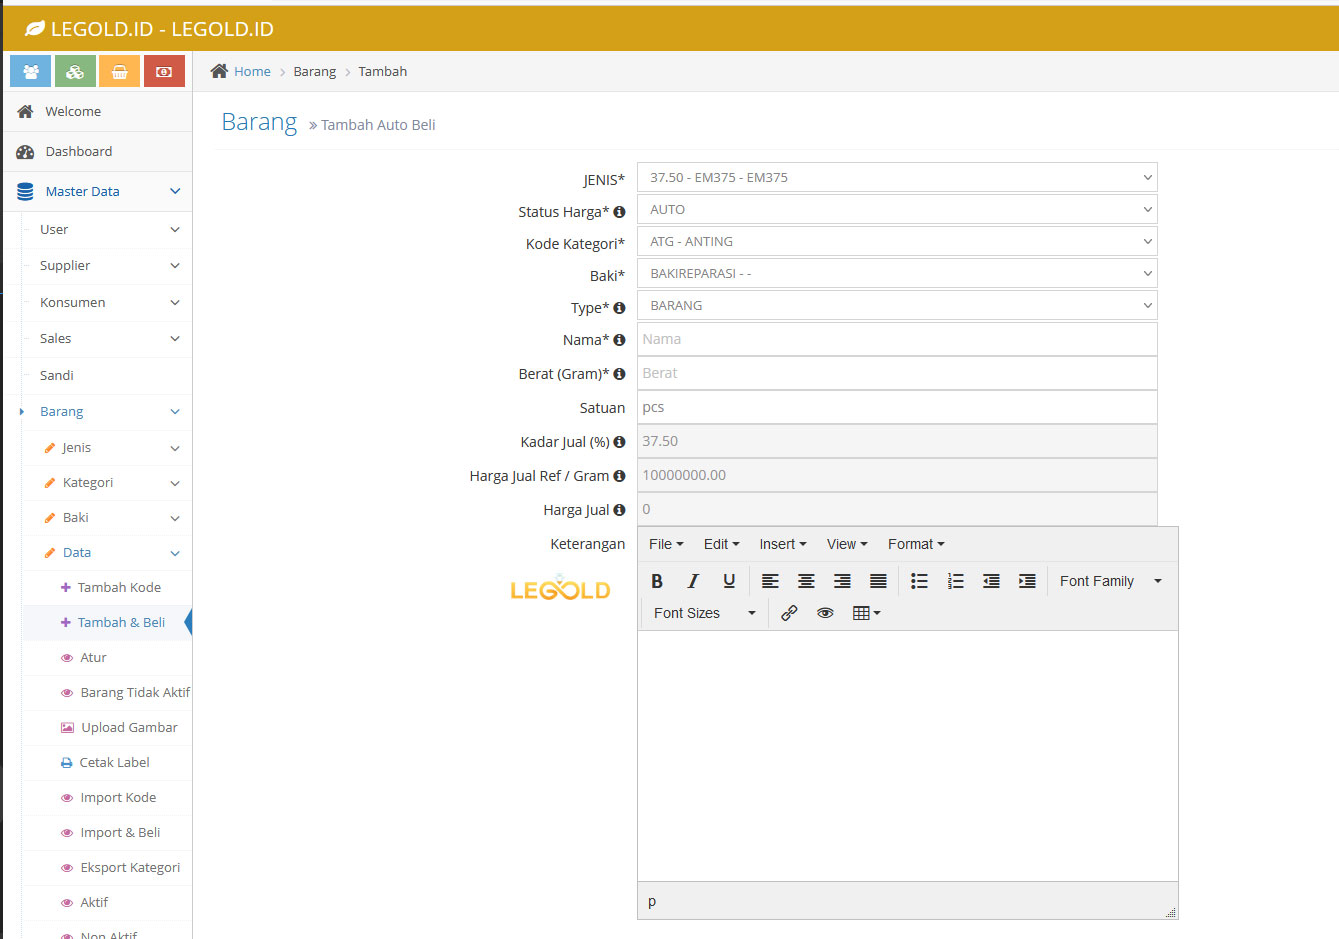The image size is (1339, 939).
Task: Create a bulleted list in the editor
Action: click(x=919, y=580)
